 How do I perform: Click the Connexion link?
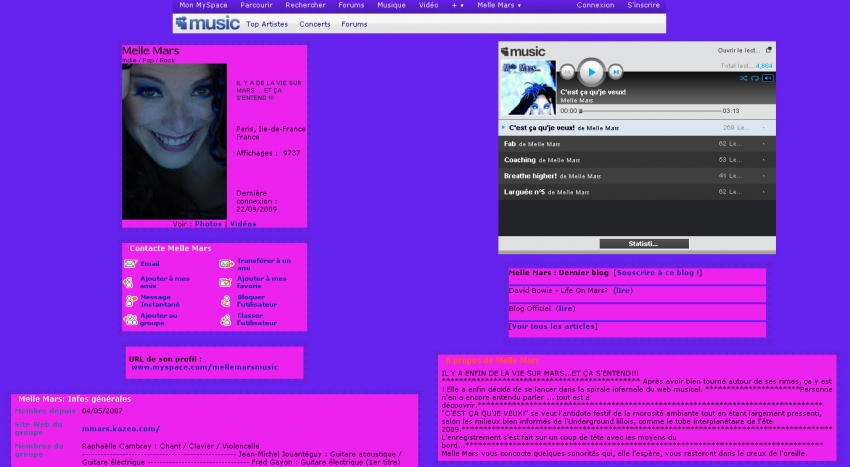click(x=595, y=5)
